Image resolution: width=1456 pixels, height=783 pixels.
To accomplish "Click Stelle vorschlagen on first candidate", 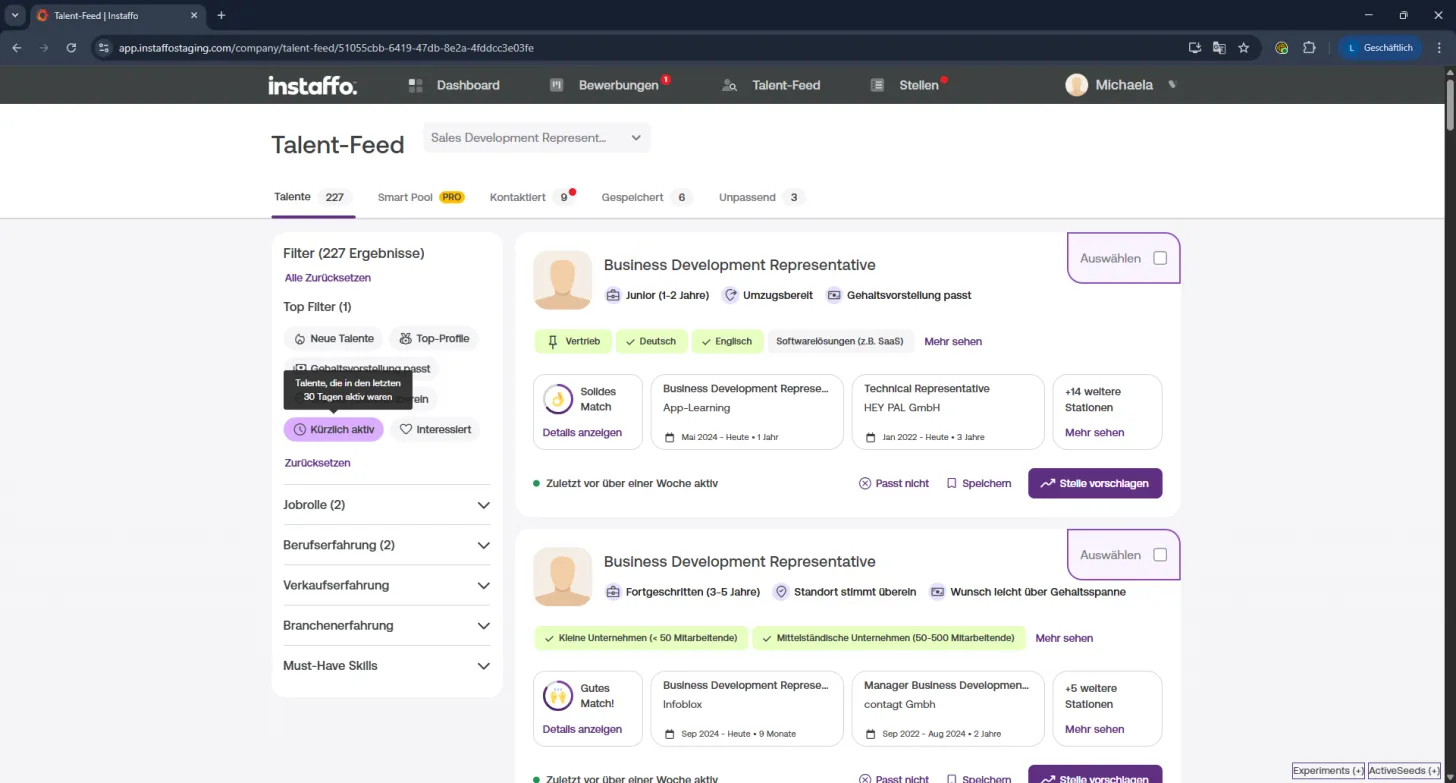I will click(x=1095, y=483).
